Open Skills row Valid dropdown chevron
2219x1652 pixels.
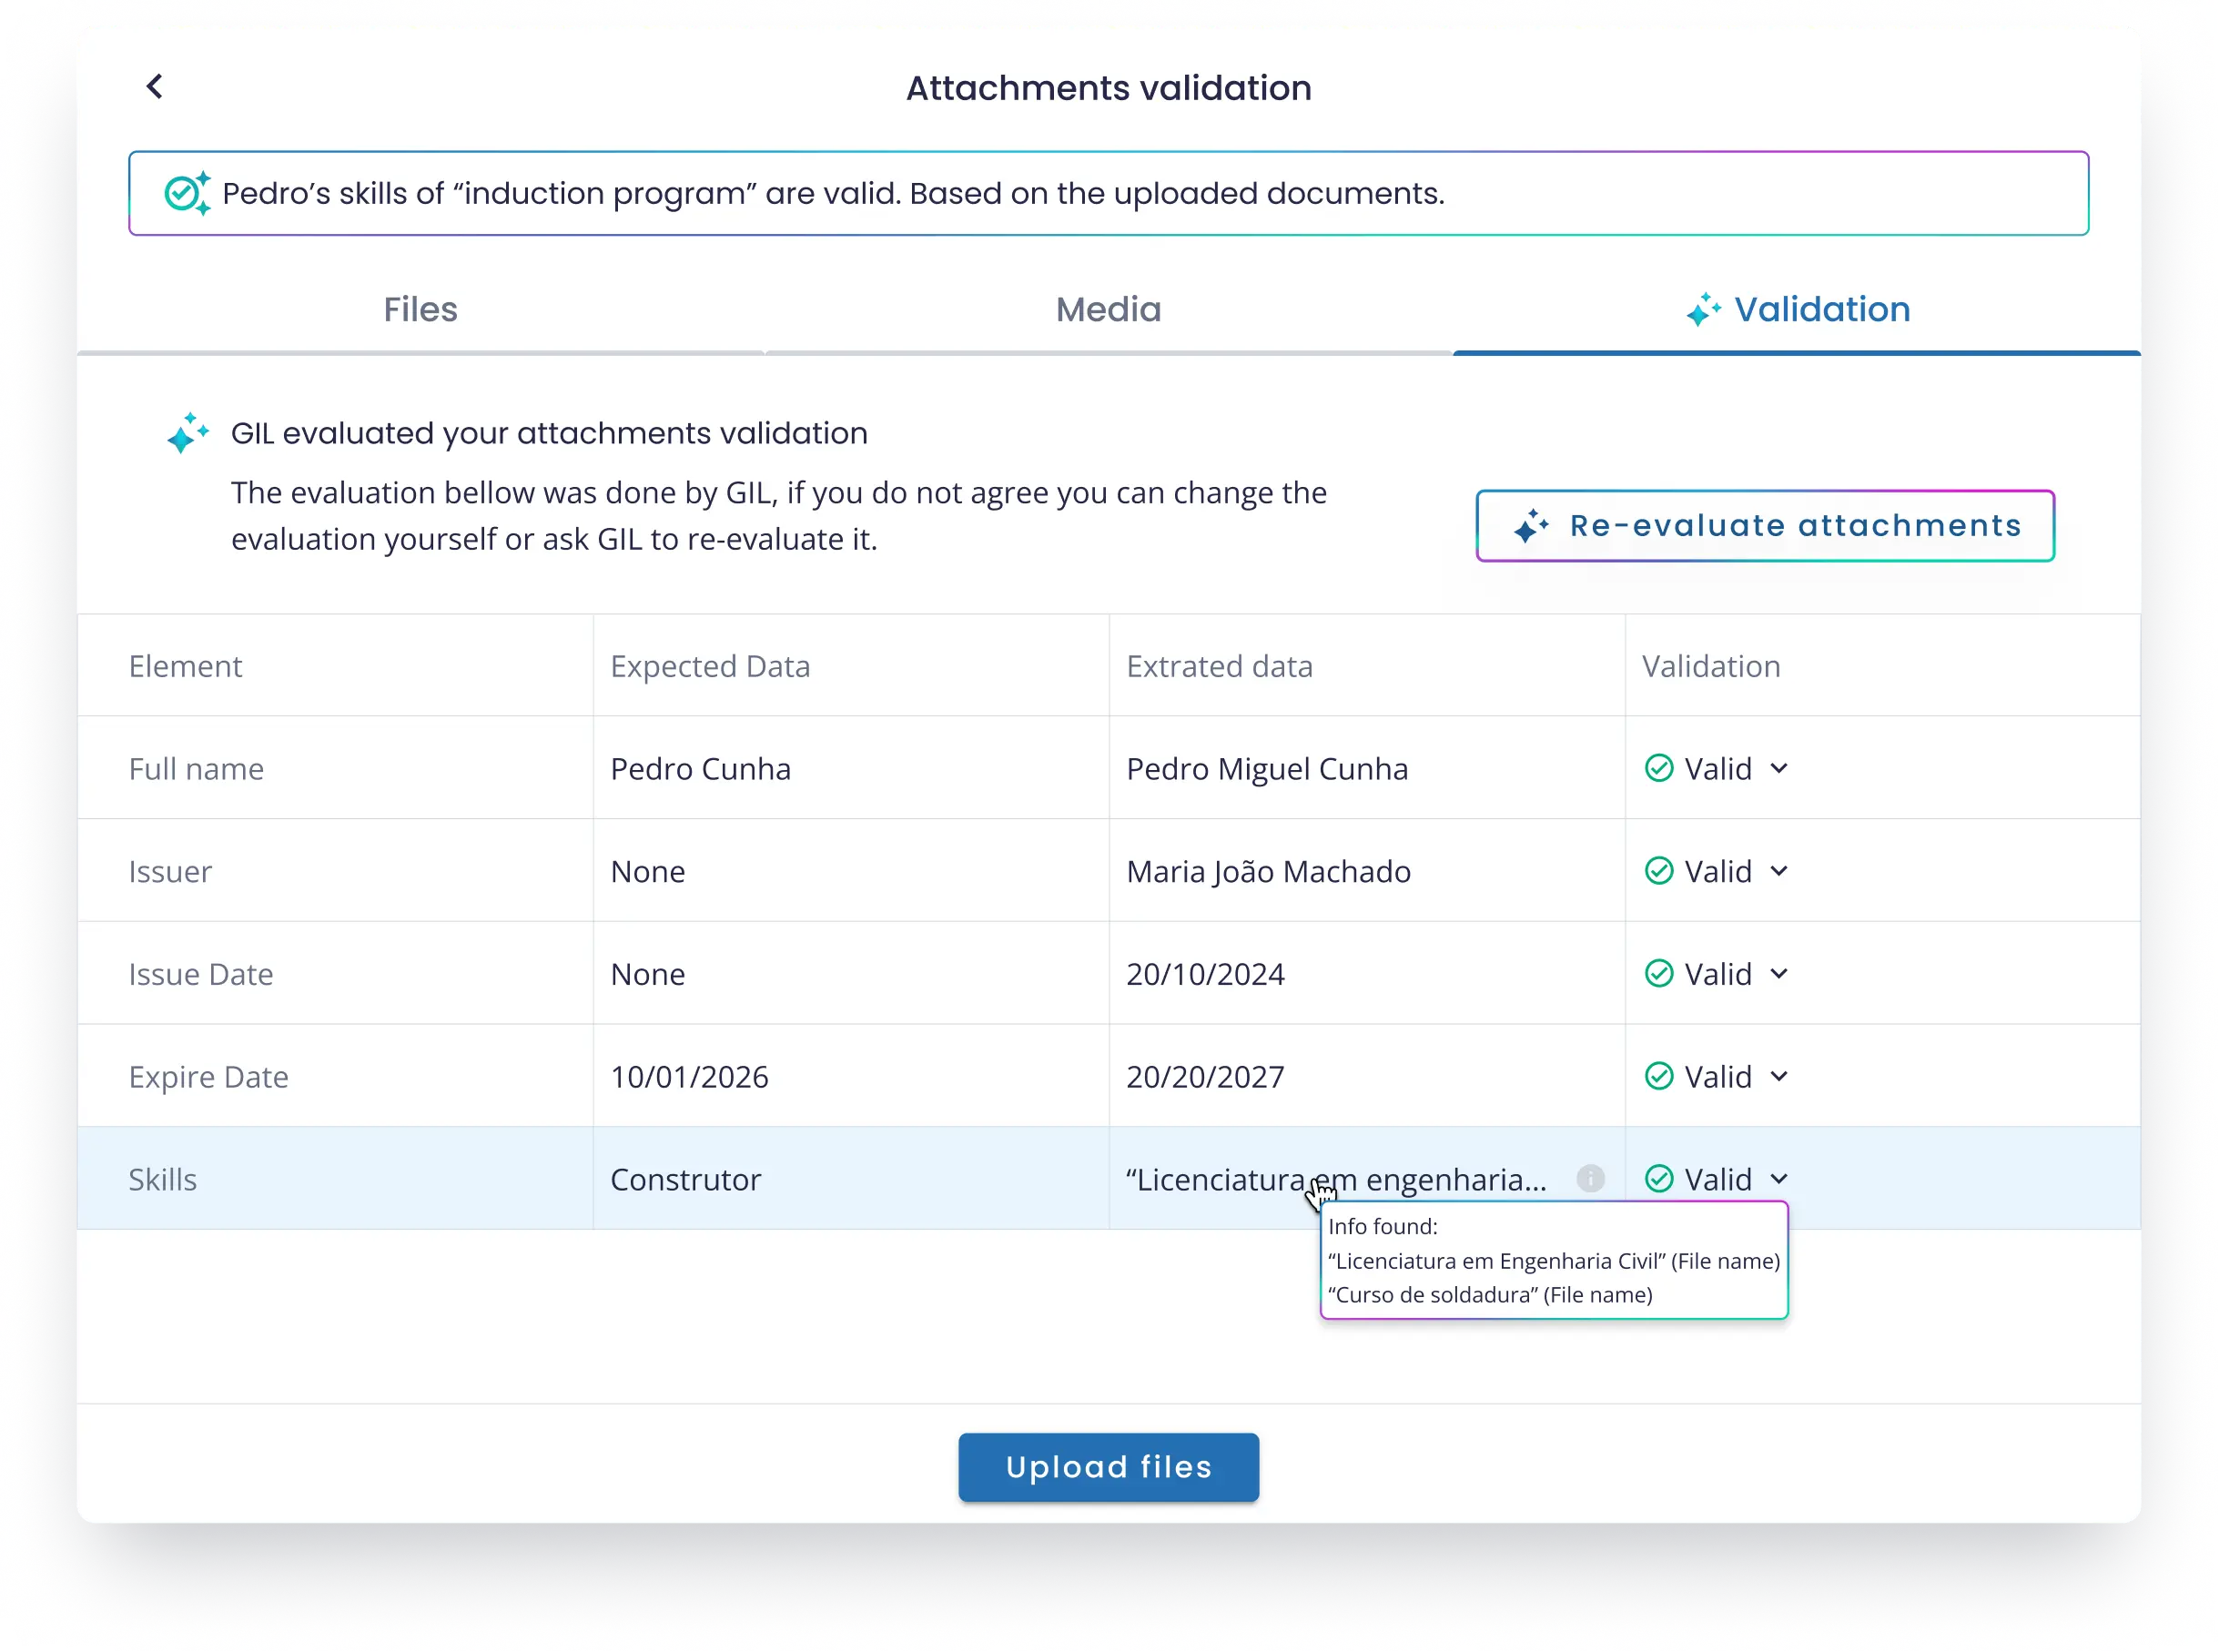pyautogui.click(x=1778, y=1179)
